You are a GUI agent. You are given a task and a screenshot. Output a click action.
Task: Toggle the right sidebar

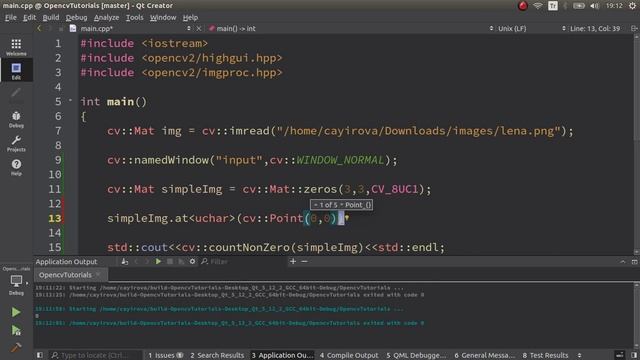(x=634, y=355)
